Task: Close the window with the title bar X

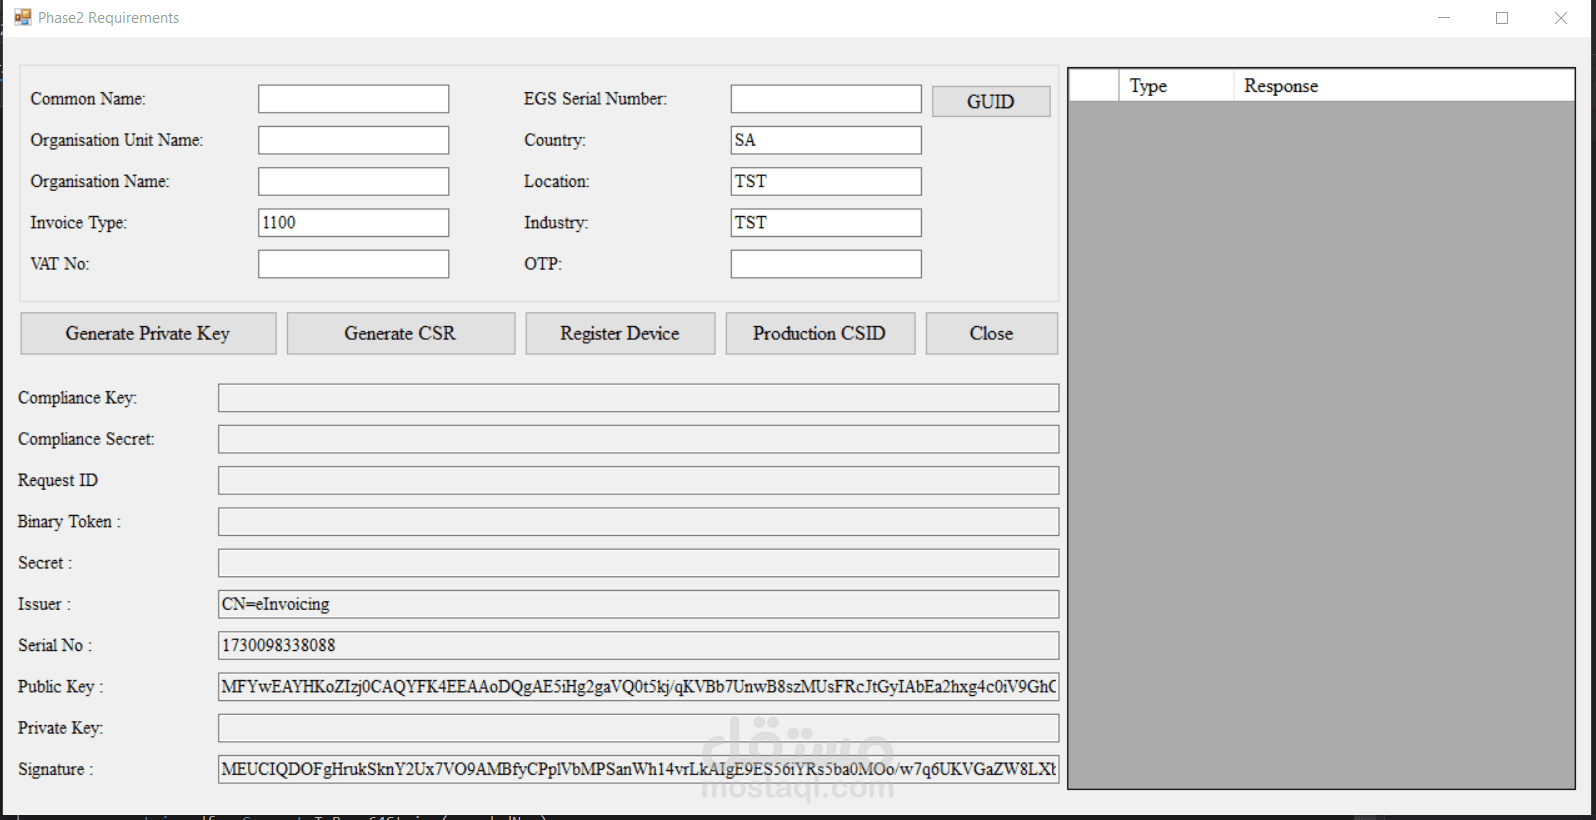Action: click(x=1561, y=18)
